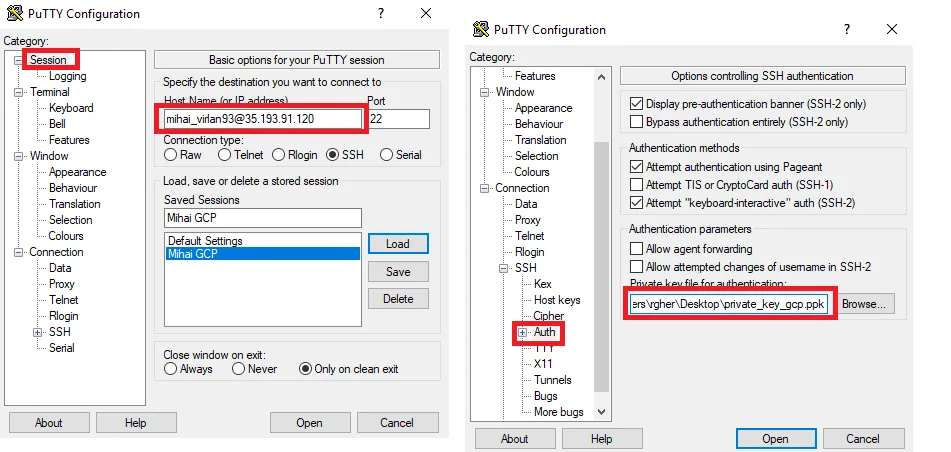Collapse the Session tree node in left window
Viewport: 951px width, 452px height.
18,60
